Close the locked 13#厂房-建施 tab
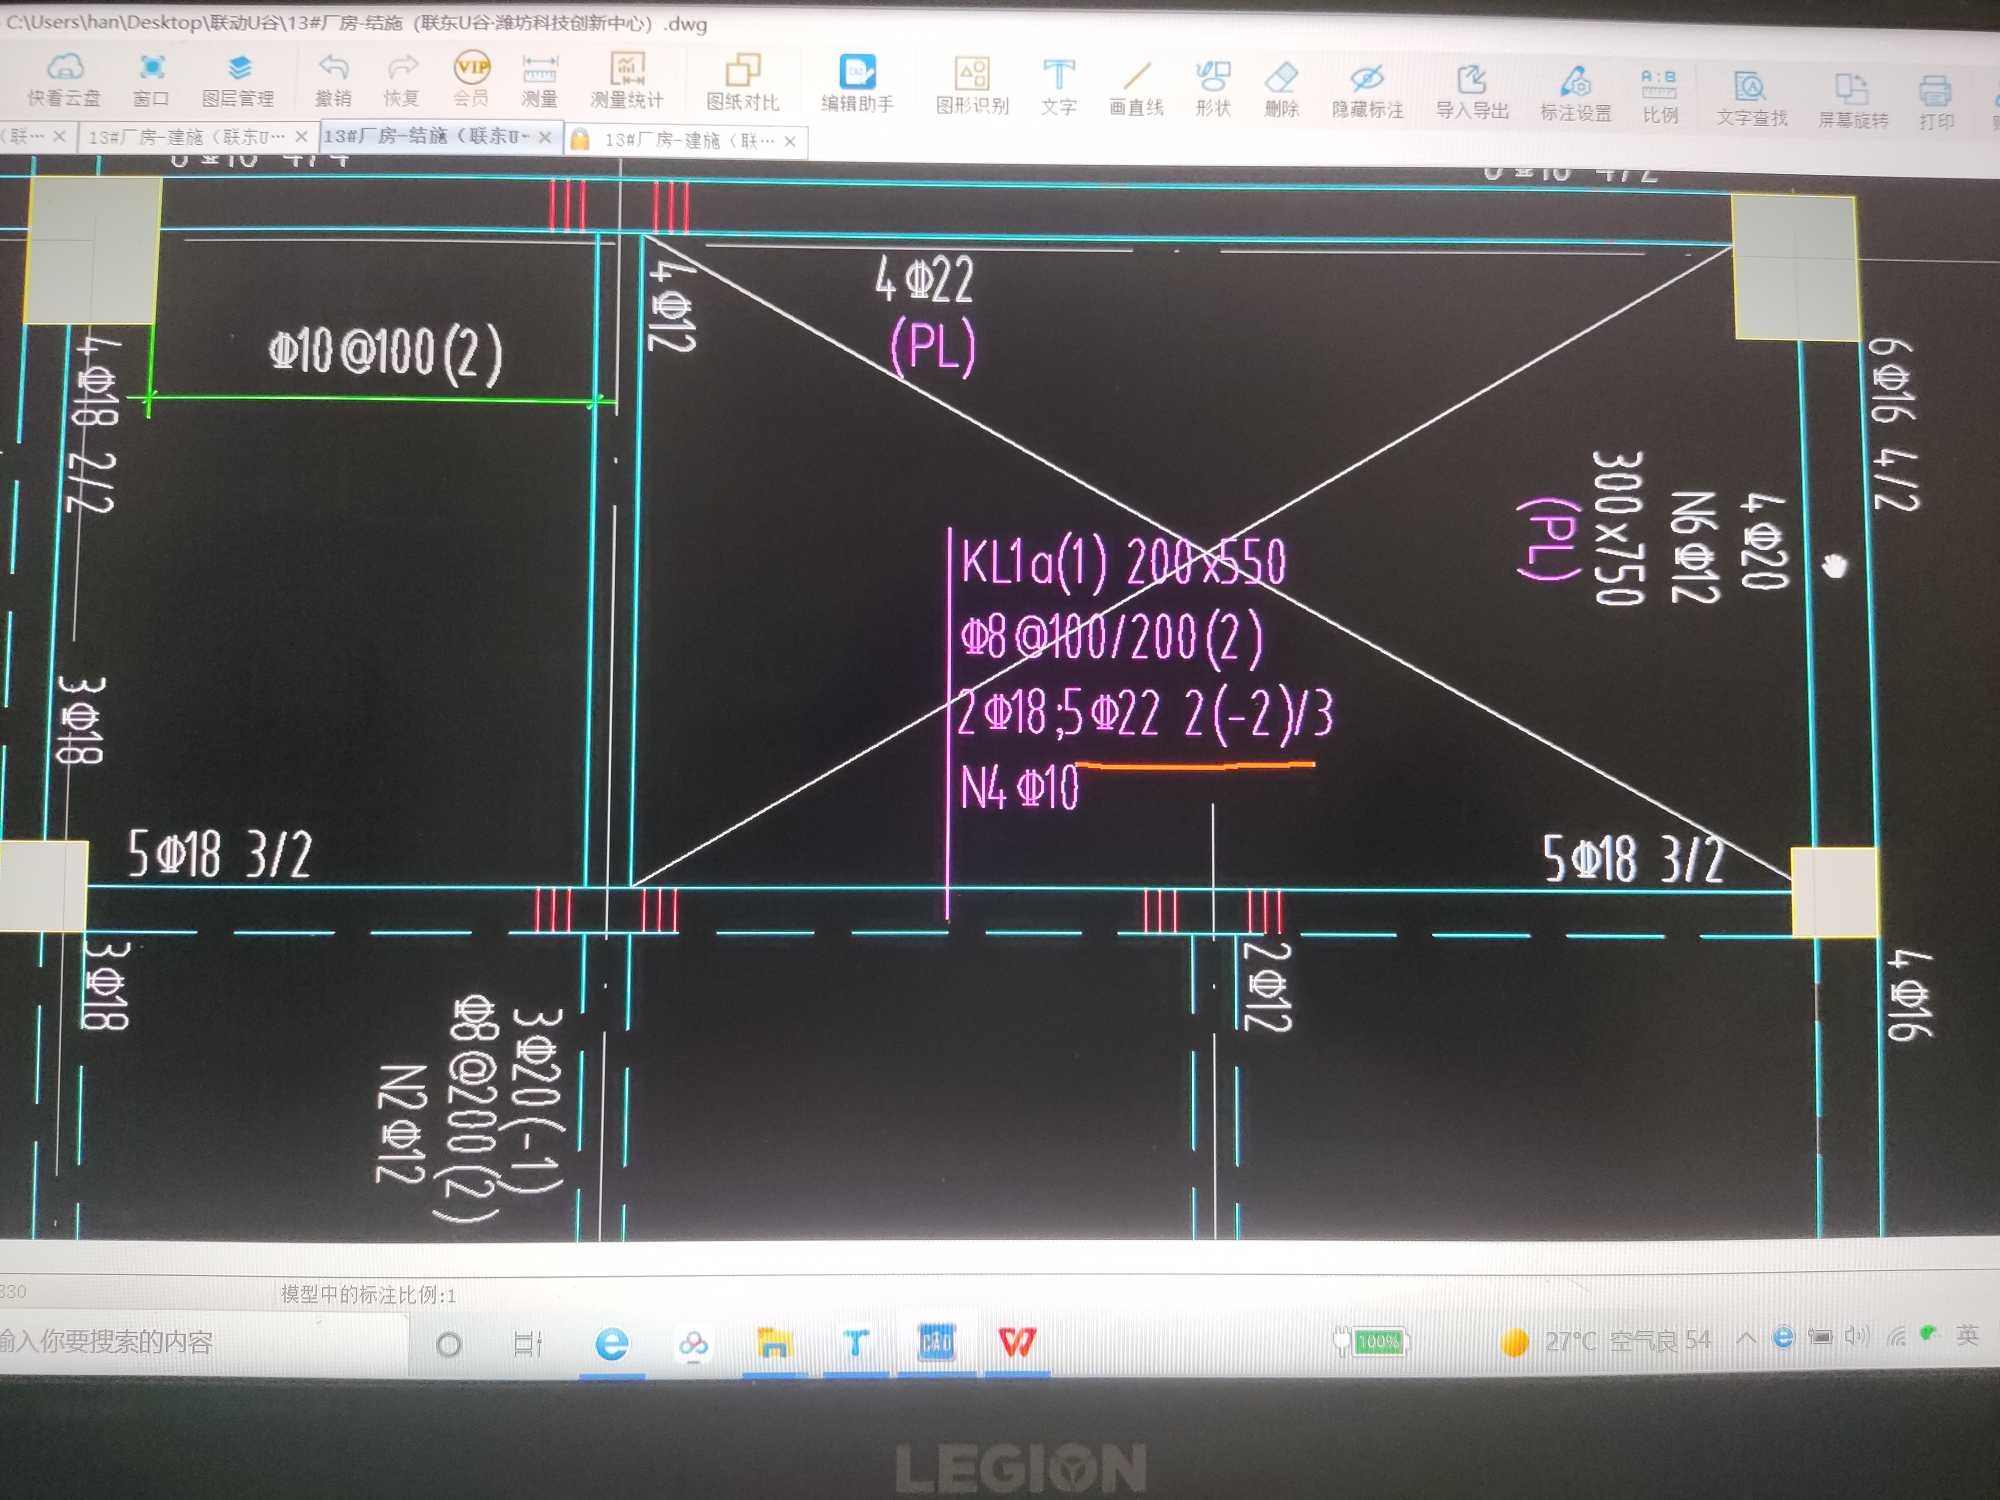This screenshot has height=1500, width=2000. [790, 141]
